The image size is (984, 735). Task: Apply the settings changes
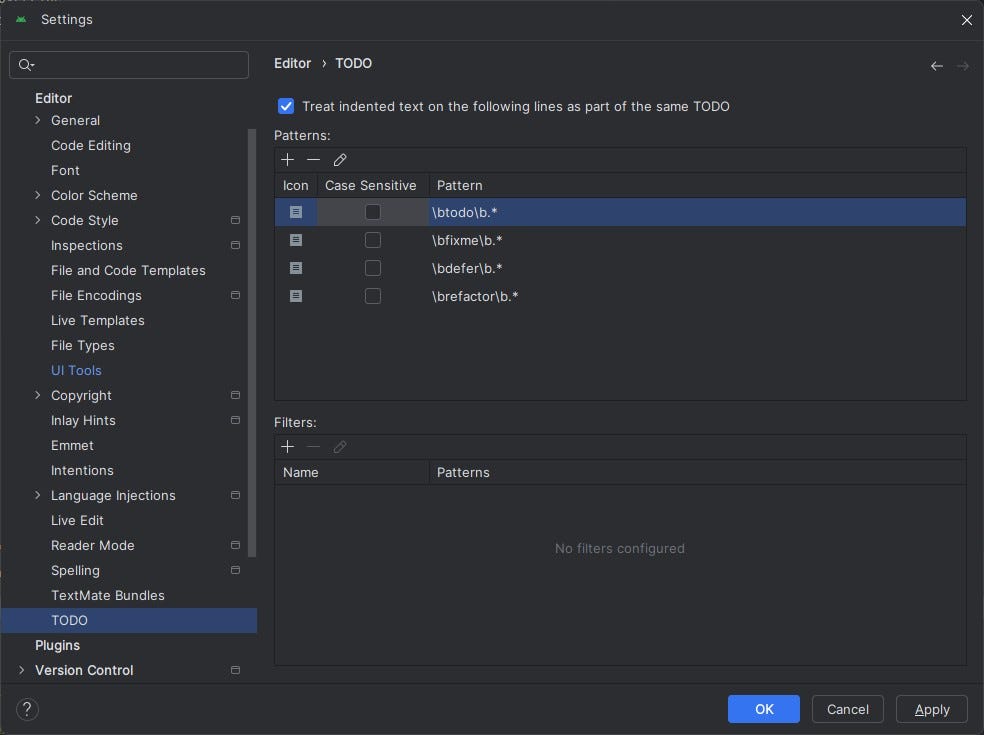(x=931, y=709)
